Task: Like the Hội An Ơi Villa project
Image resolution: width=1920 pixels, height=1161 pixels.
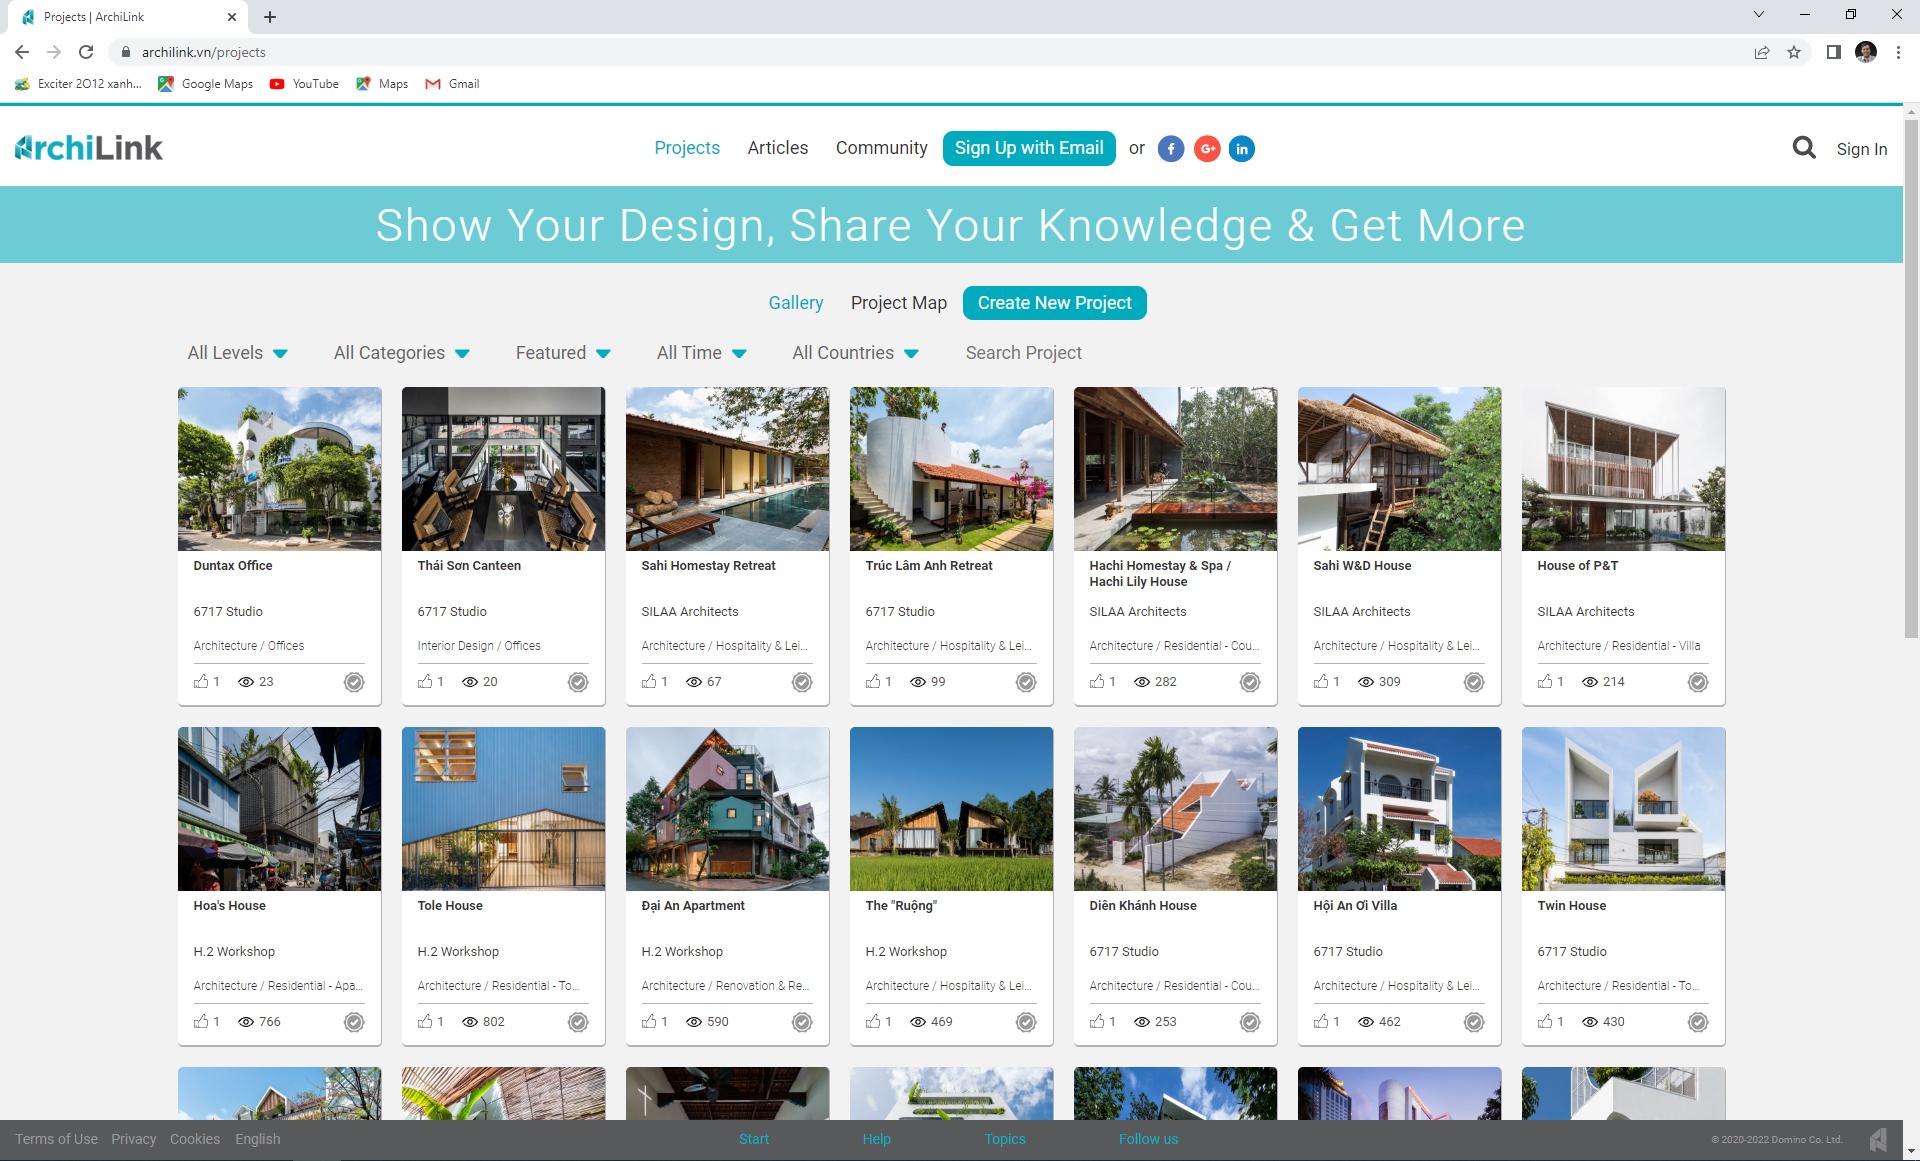Action: pyautogui.click(x=1321, y=1021)
